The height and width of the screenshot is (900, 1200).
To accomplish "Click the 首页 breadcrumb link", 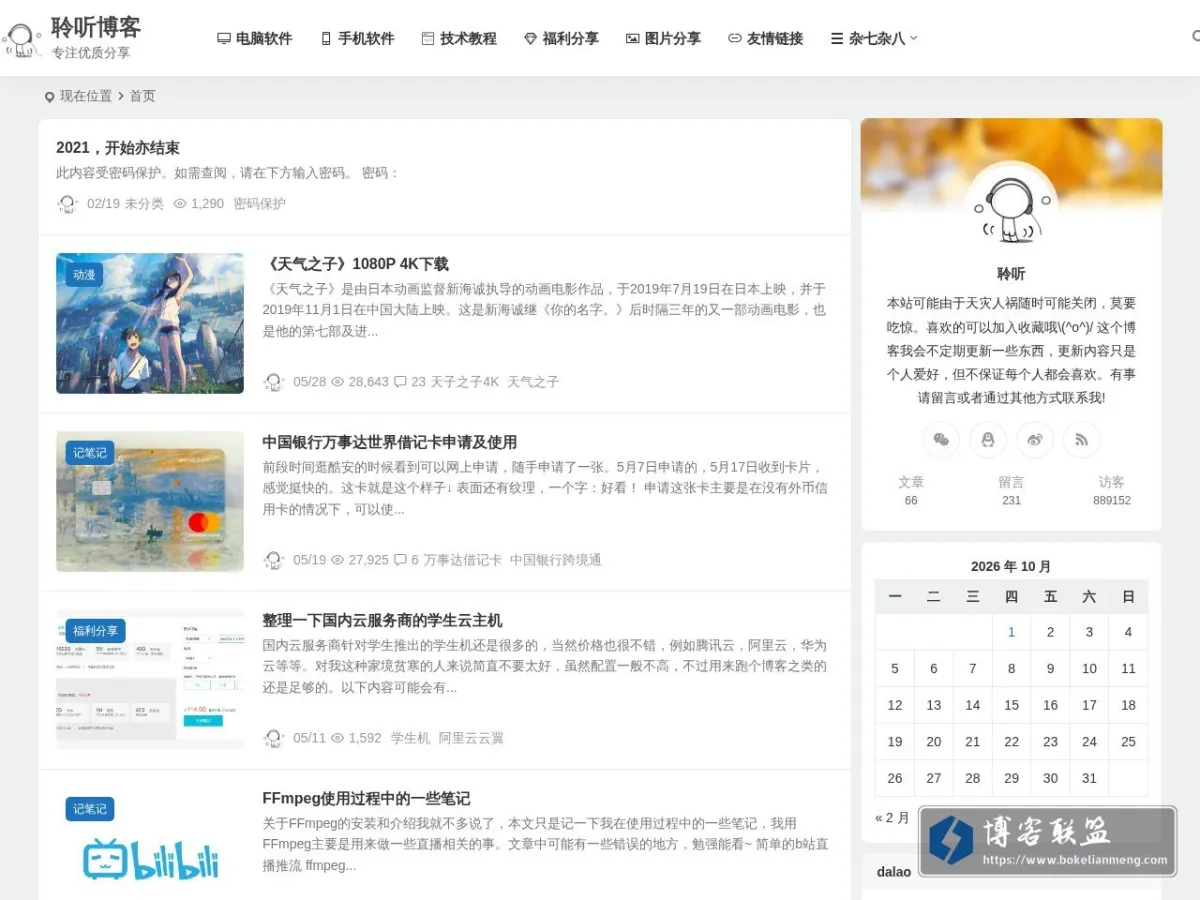I will (142, 96).
